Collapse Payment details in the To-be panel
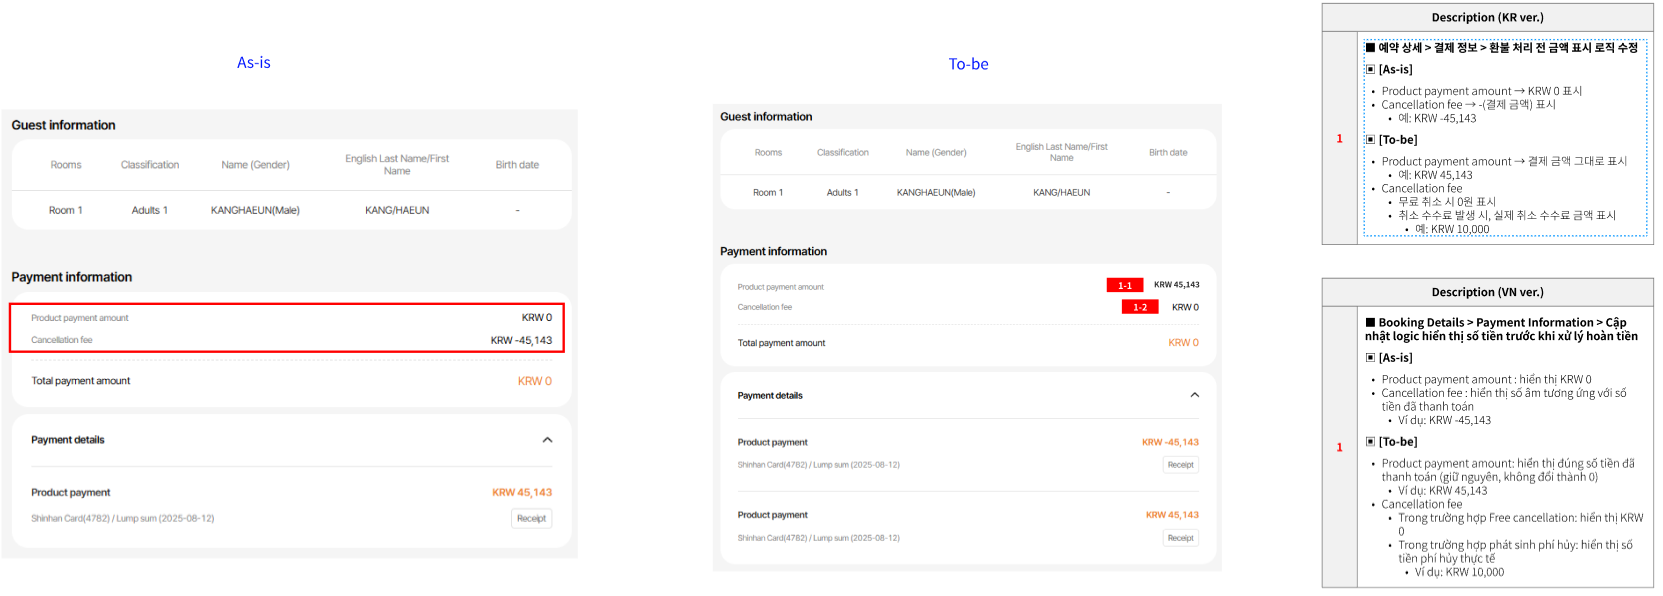Screen dimensions: 1663x596 (1194, 395)
